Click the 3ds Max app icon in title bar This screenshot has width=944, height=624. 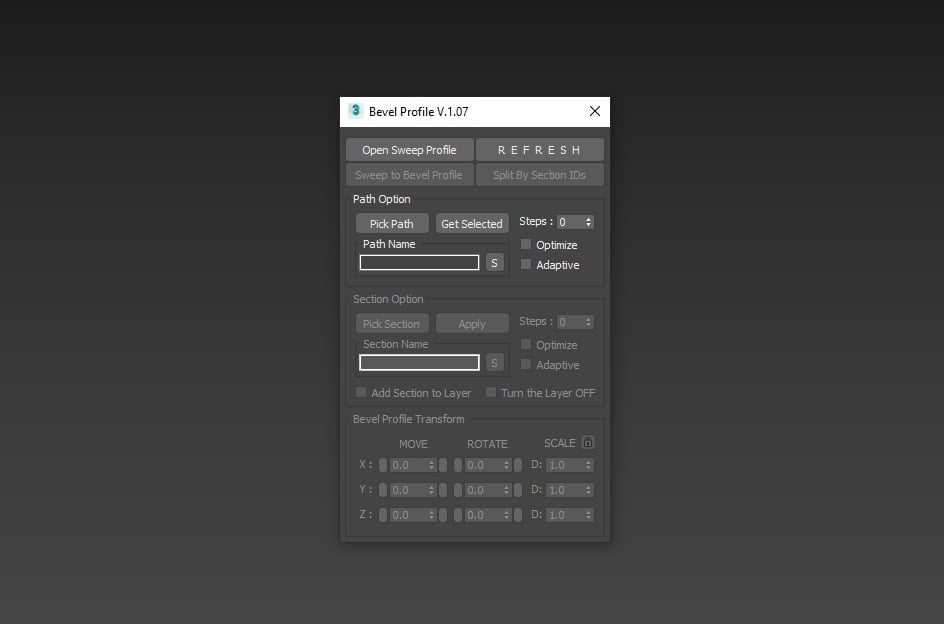coord(355,111)
